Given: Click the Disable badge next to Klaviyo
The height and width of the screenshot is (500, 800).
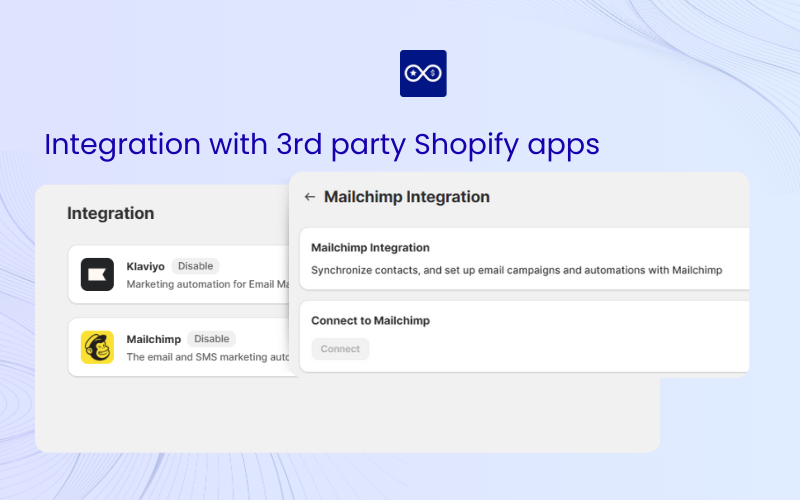Looking at the screenshot, I should point(195,266).
